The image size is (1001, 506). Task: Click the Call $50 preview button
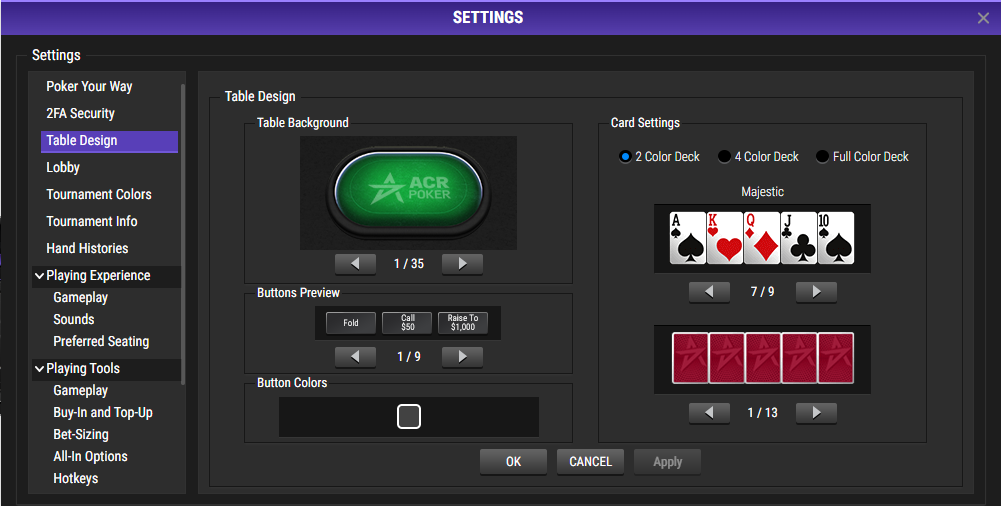coord(407,323)
